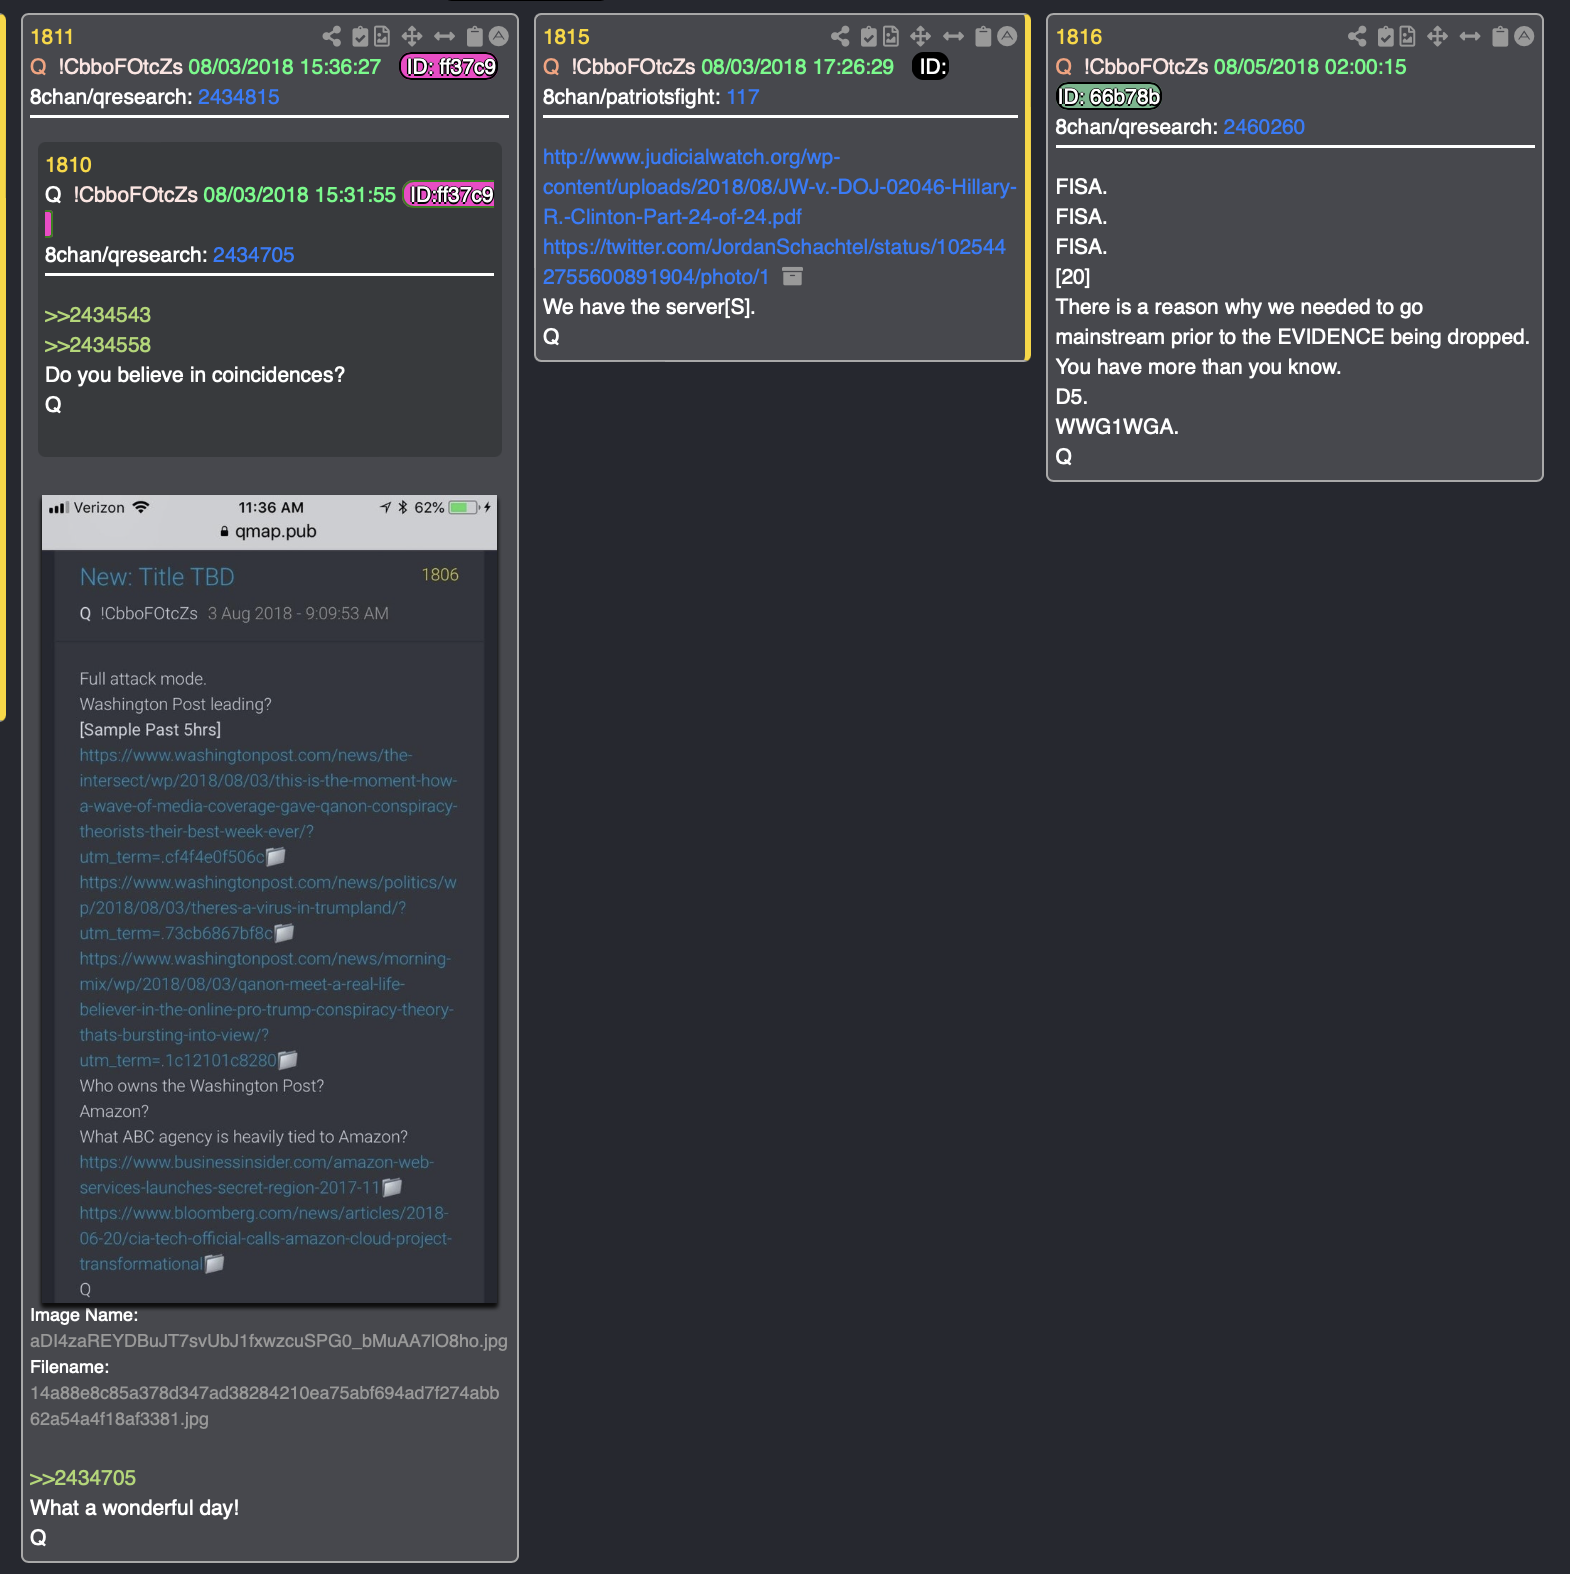Image resolution: width=1570 pixels, height=1574 pixels.
Task: Click clipboard-check icon on post 1815
Action: pyautogui.click(x=869, y=37)
